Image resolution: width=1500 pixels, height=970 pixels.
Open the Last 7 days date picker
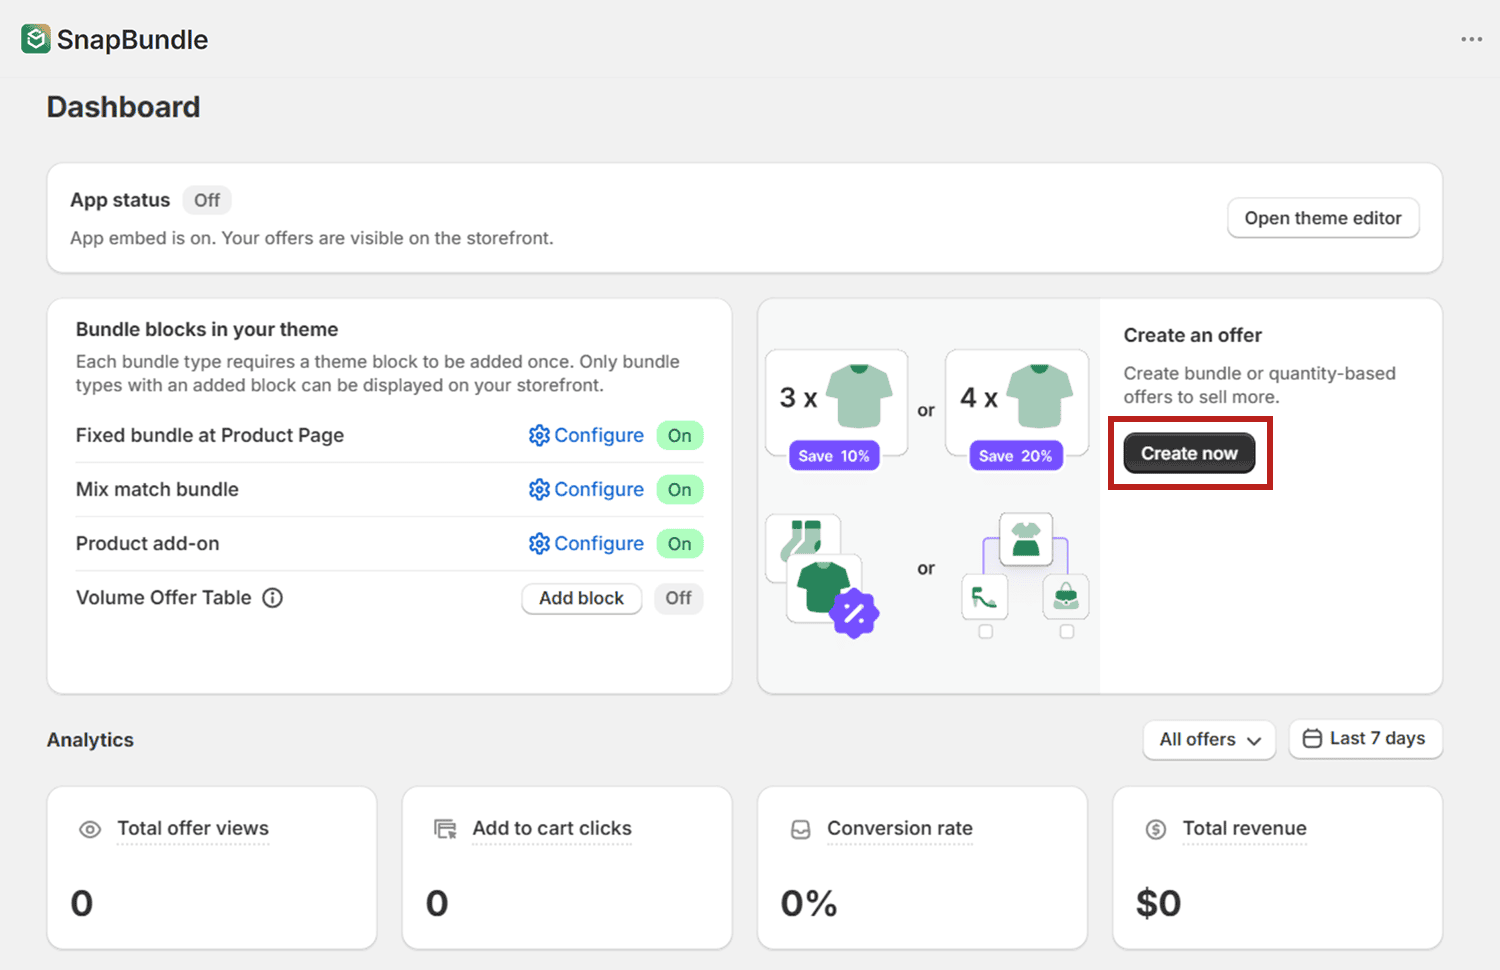point(1365,739)
